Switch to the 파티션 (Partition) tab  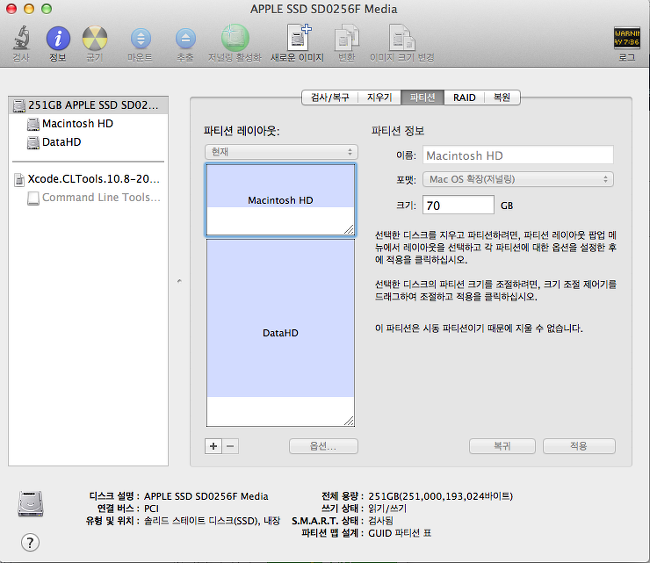[422, 98]
